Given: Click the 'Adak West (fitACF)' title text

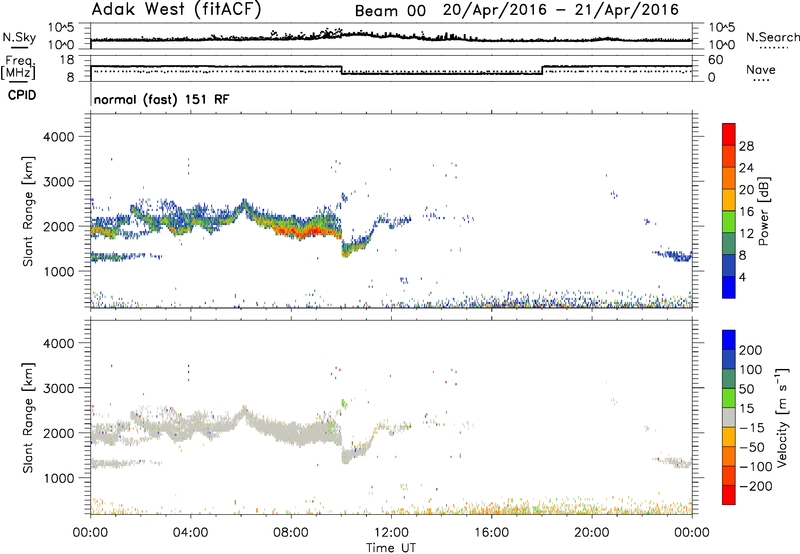Looking at the screenshot, I should pos(176,10).
